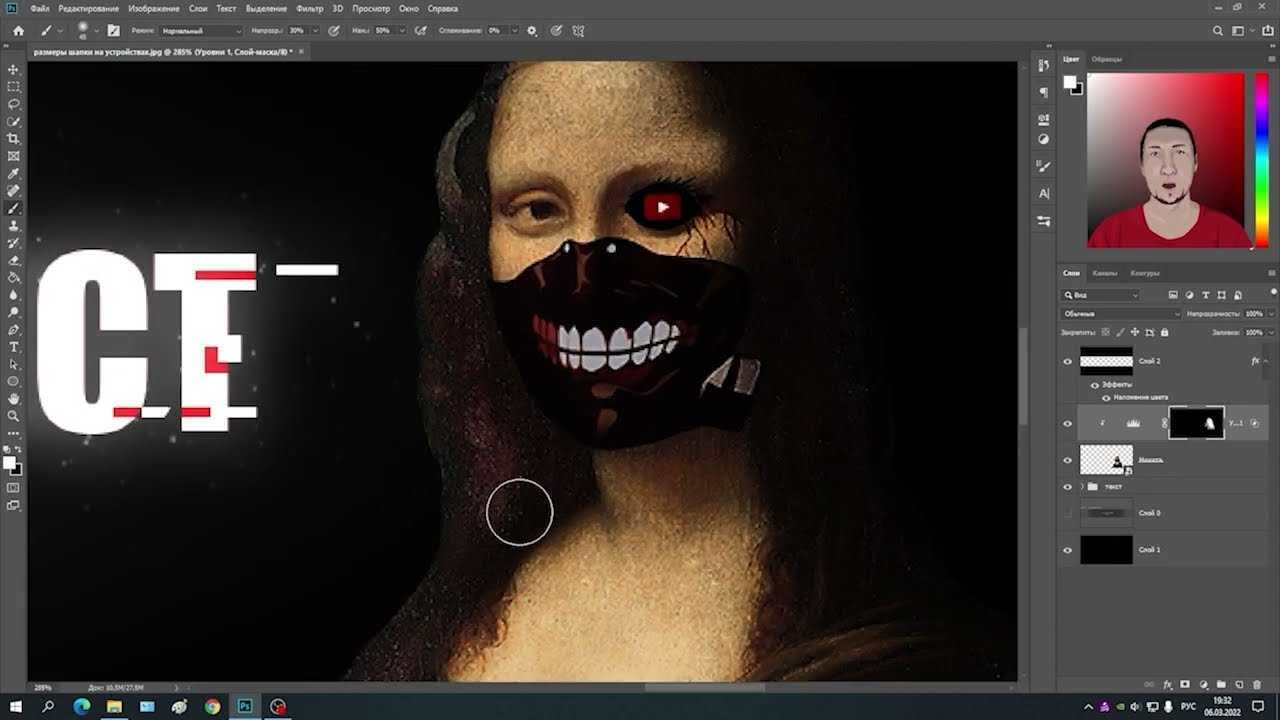Select the Lasso tool
The image size is (1280, 720).
pyautogui.click(x=14, y=104)
